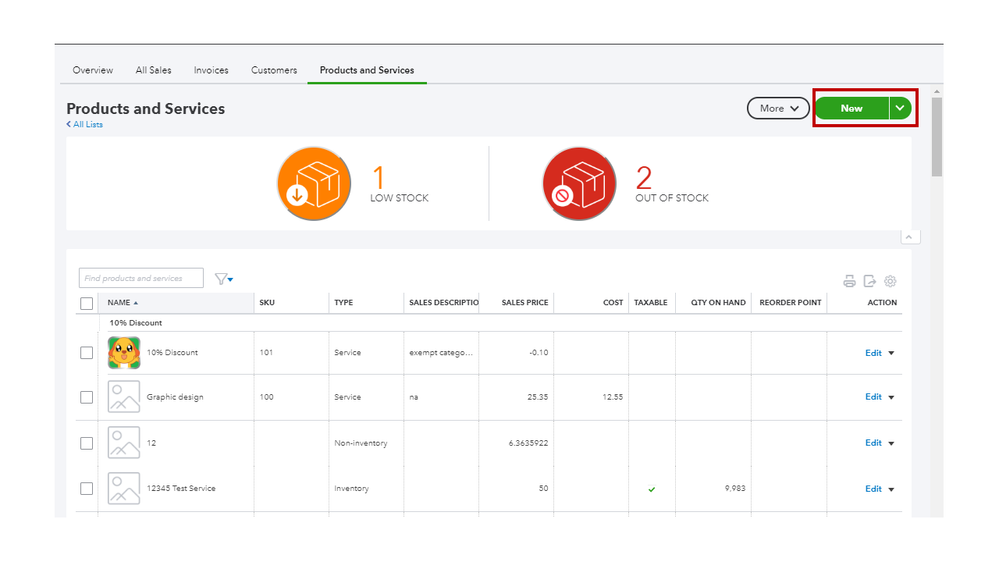Screen dimensions: 999x562
Task: Click the Find products and services field
Action: click(140, 278)
